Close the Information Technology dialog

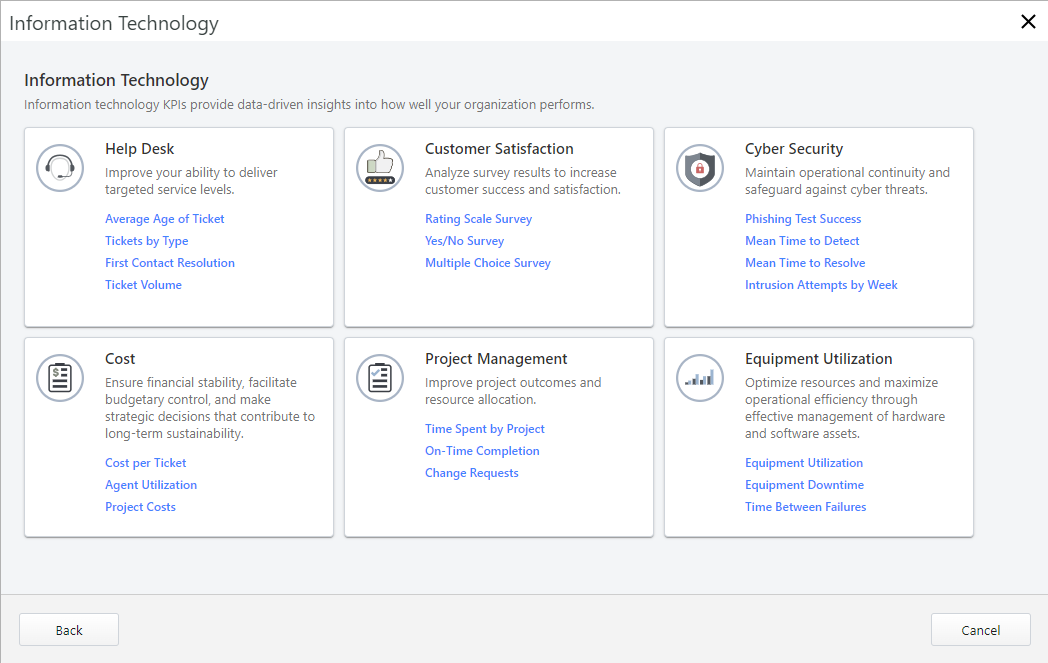coord(1028,22)
